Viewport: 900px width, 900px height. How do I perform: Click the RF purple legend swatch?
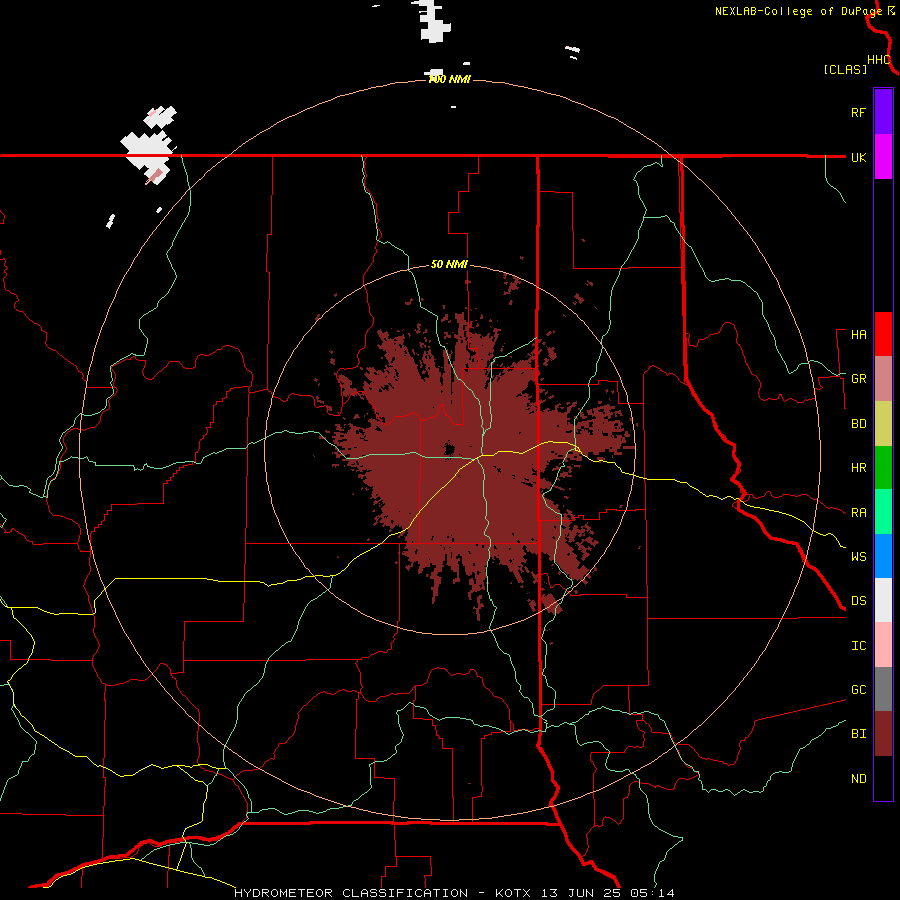[x=883, y=112]
